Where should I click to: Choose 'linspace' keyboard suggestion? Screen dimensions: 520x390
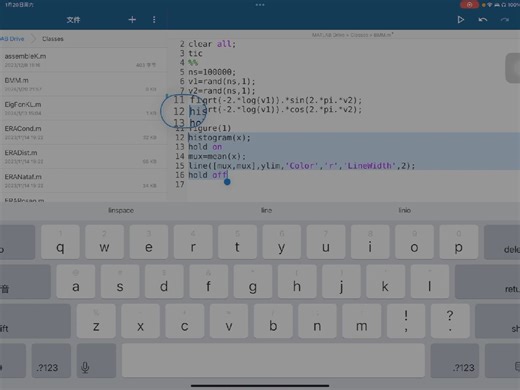pos(121,210)
